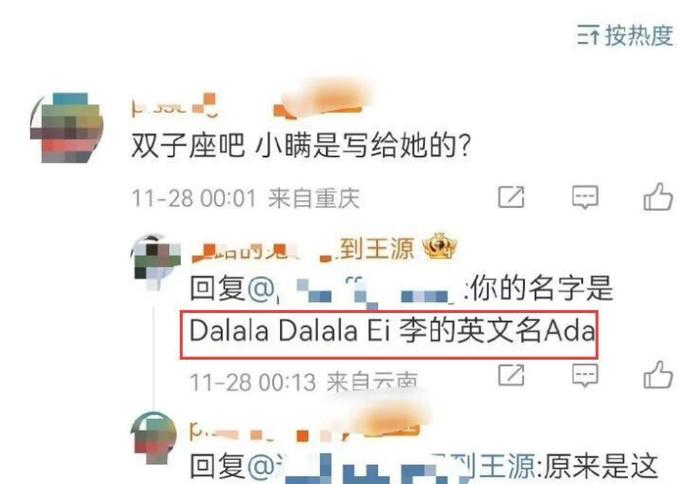Viewport: 700px width, 484px height.
Task: Reply to the Dalala Dalala Ei comment
Action: coord(585,375)
